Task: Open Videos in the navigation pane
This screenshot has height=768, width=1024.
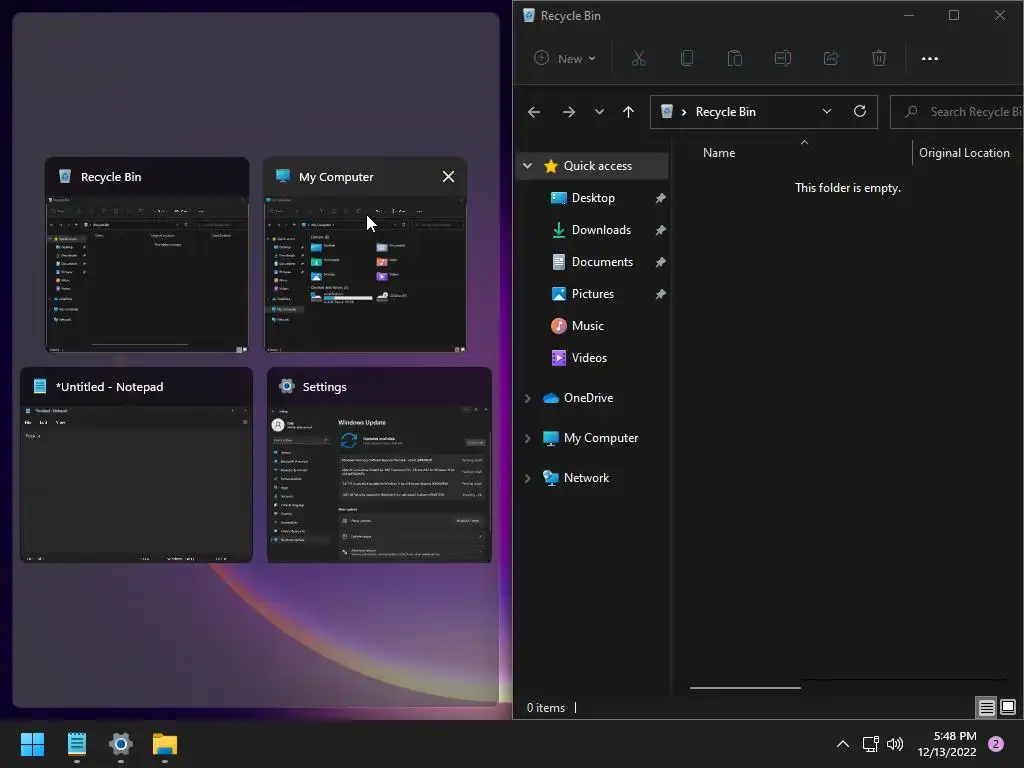Action: click(589, 358)
